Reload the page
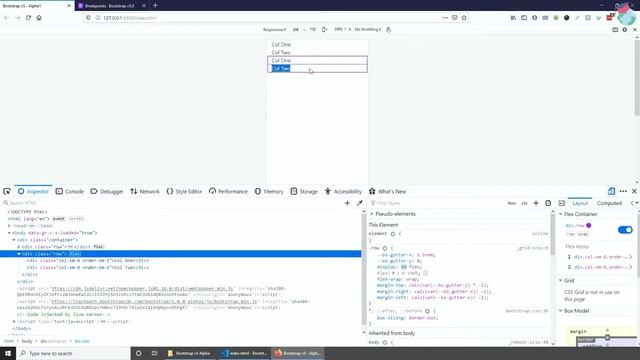This screenshot has height=360, width=640. [x=28, y=18]
